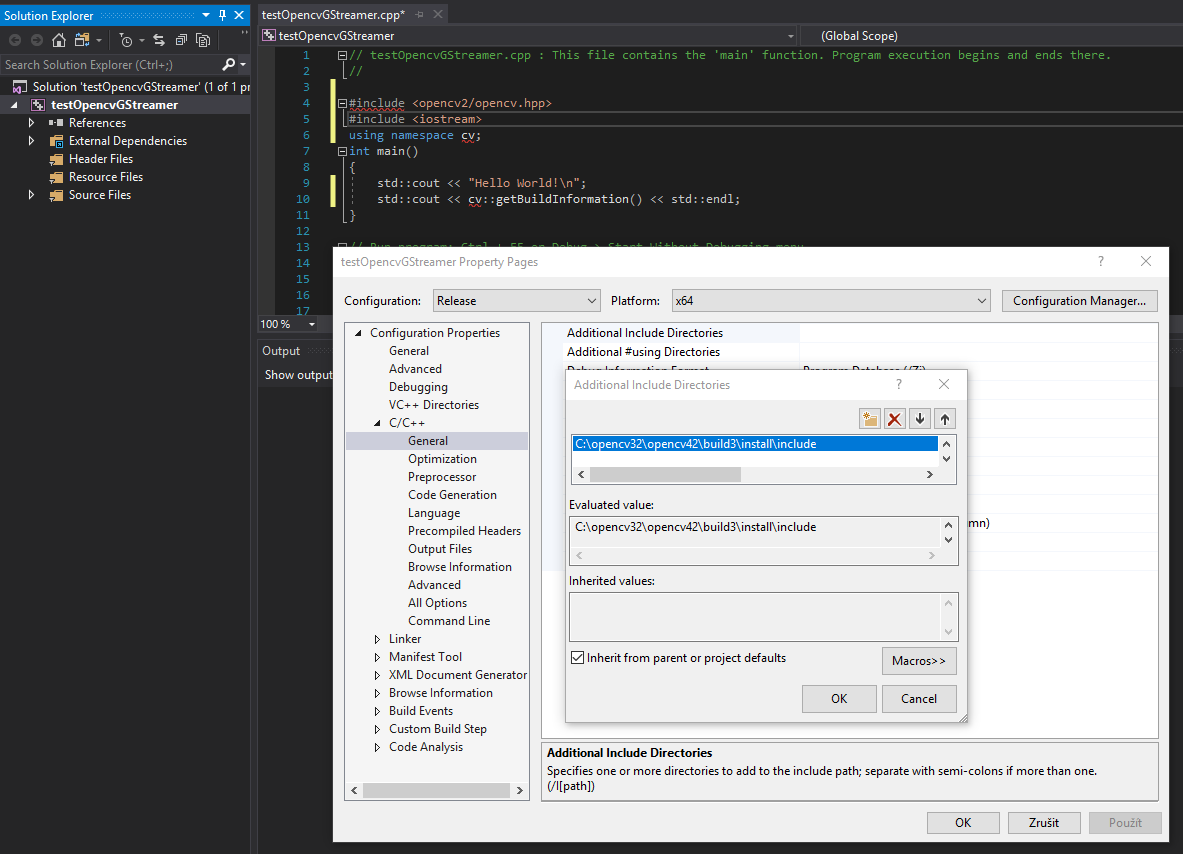Viewport: 1183px width, 854px height.
Task: Switch to testOpencvGStreamer.cpp editor tab
Action: tap(333, 14)
